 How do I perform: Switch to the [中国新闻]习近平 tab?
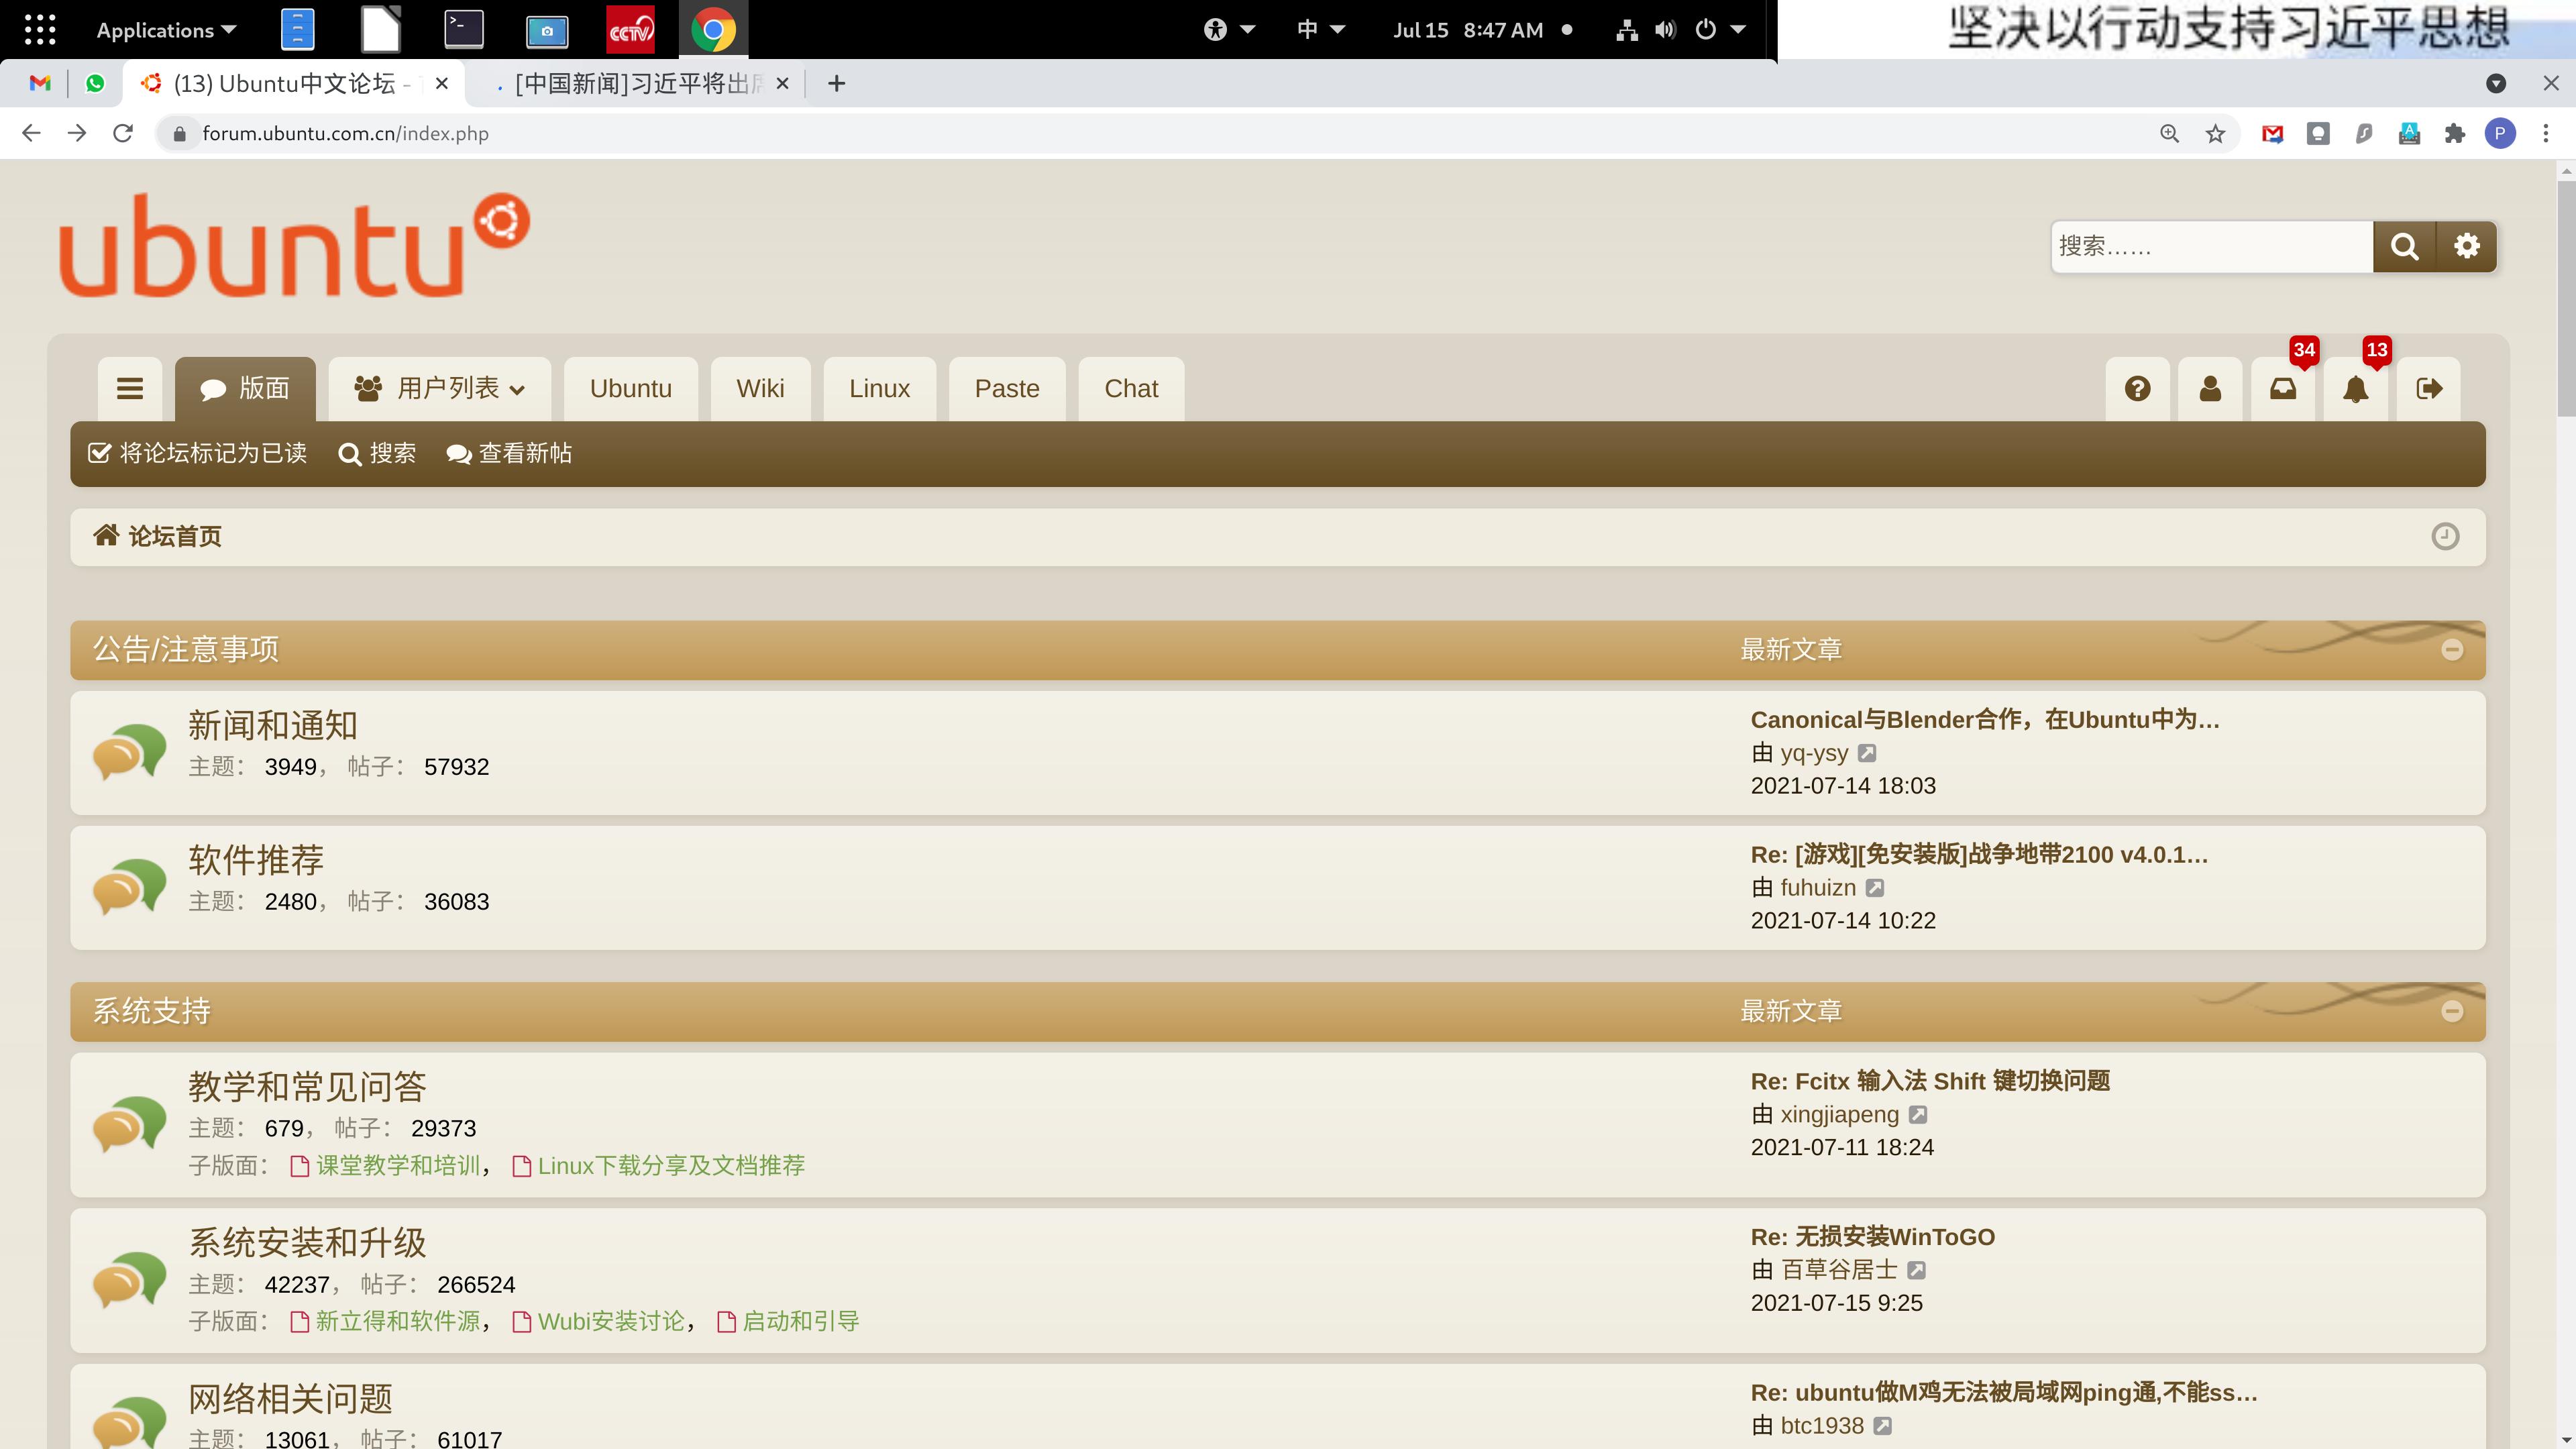coord(639,83)
